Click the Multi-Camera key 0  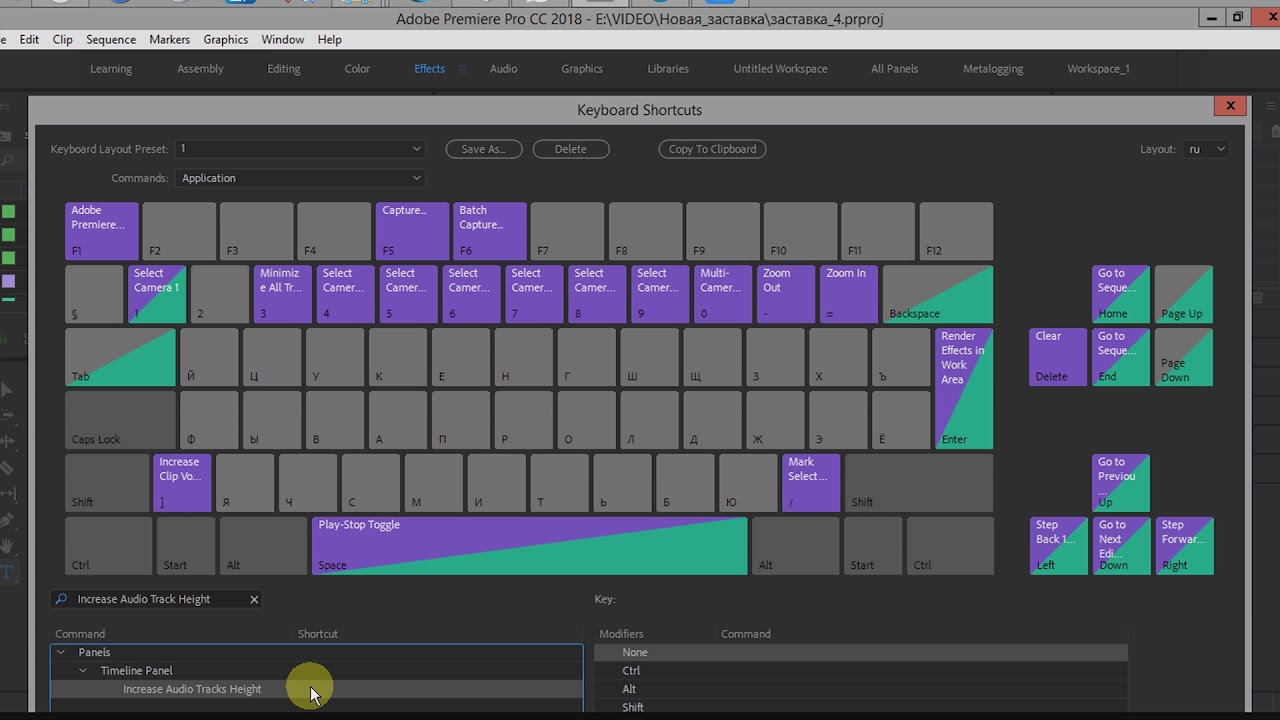723,294
